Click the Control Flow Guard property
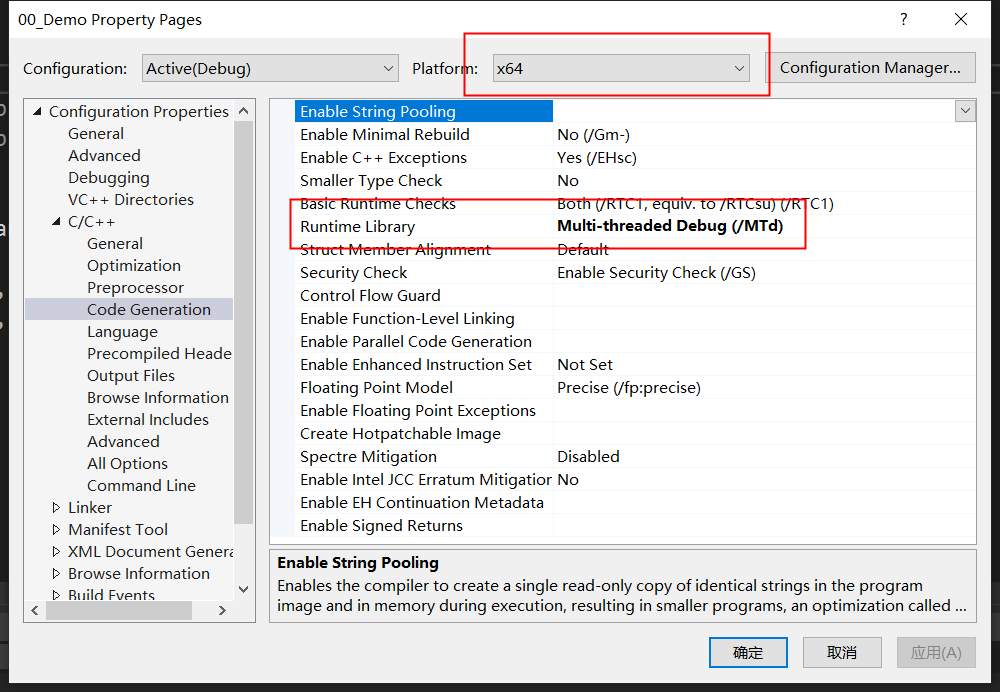This screenshot has height=692, width=1000. point(370,295)
